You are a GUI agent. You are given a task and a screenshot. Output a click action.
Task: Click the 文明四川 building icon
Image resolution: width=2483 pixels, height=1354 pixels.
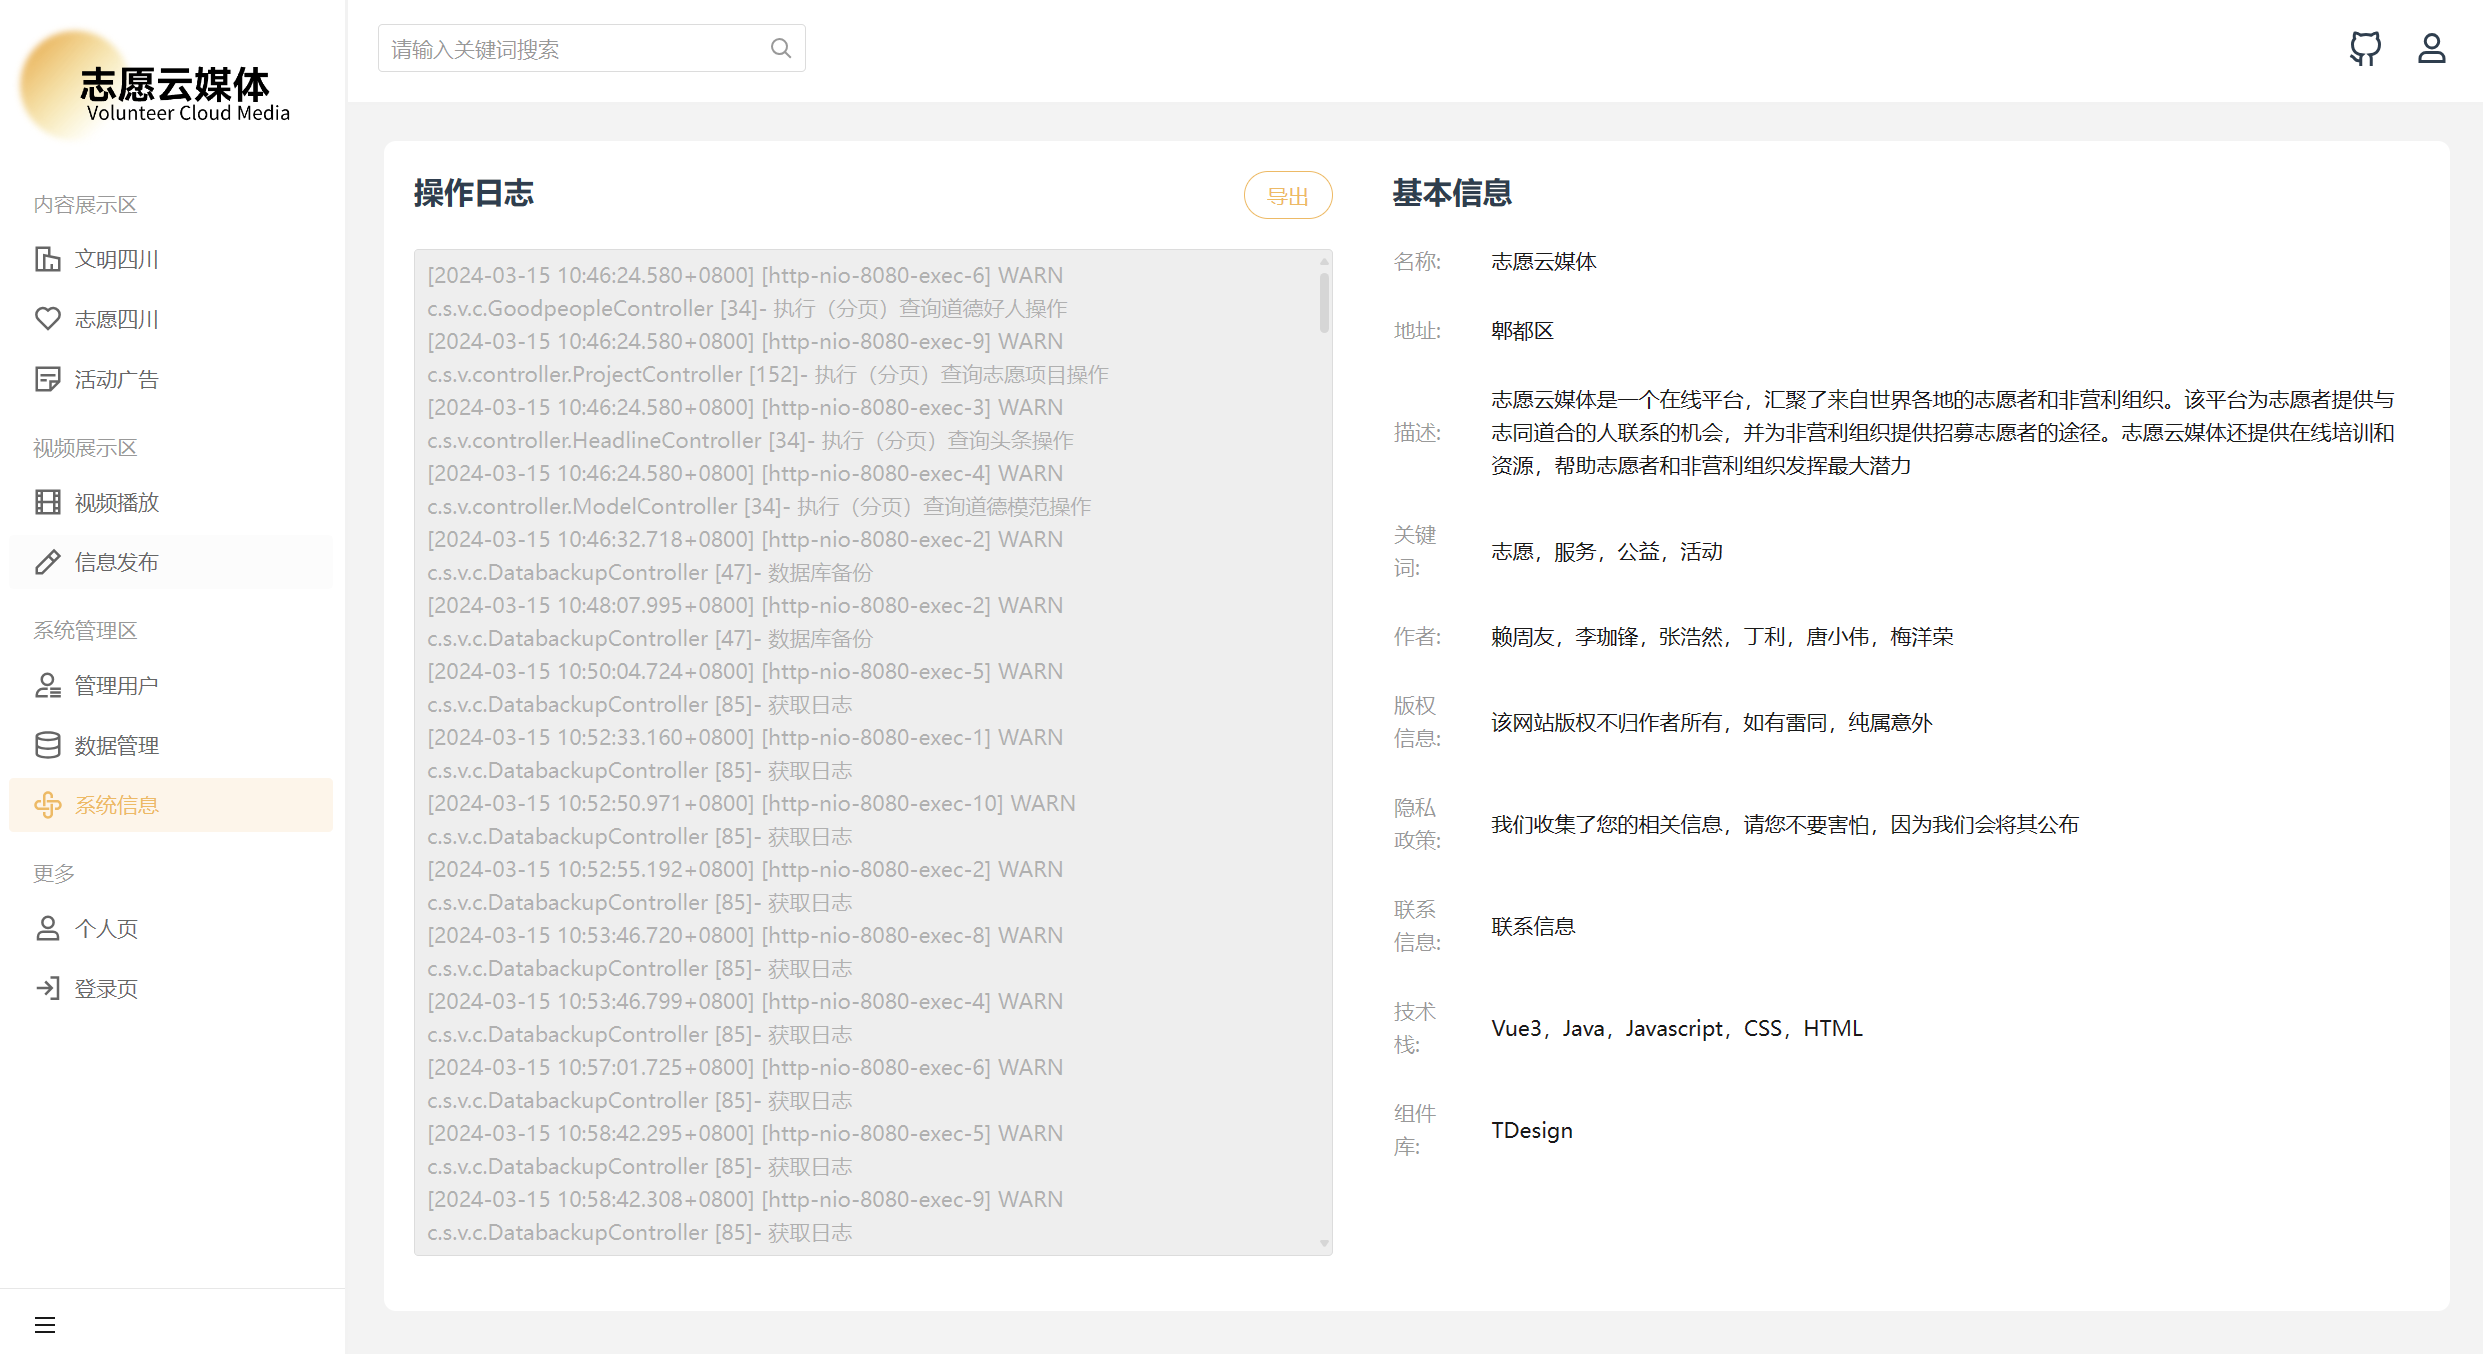(x=47, y=259)
